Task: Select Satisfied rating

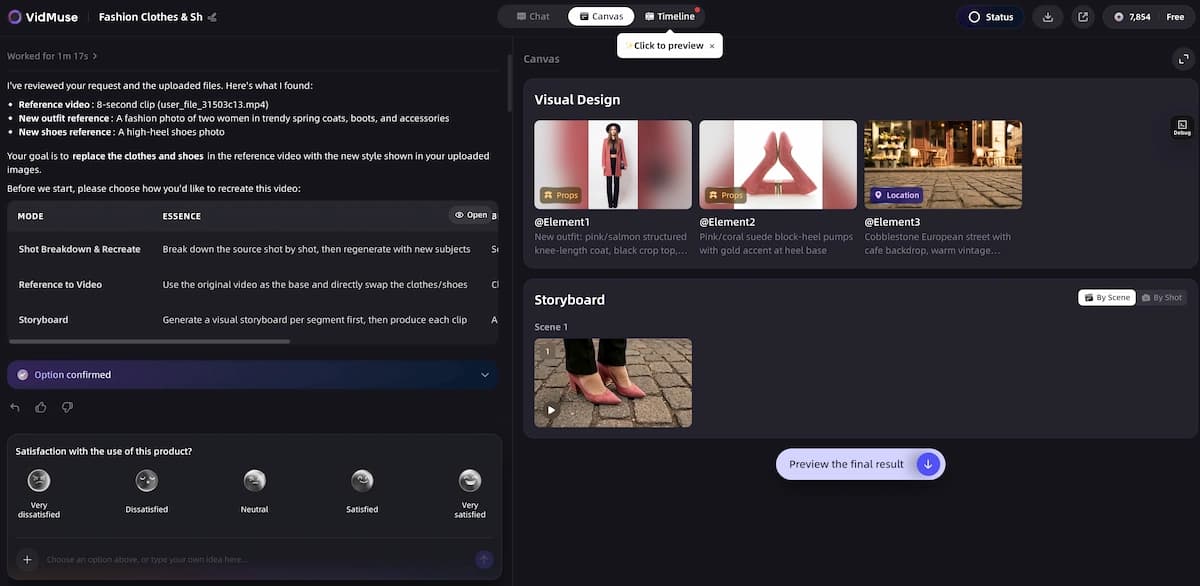Action: (362, 493)
